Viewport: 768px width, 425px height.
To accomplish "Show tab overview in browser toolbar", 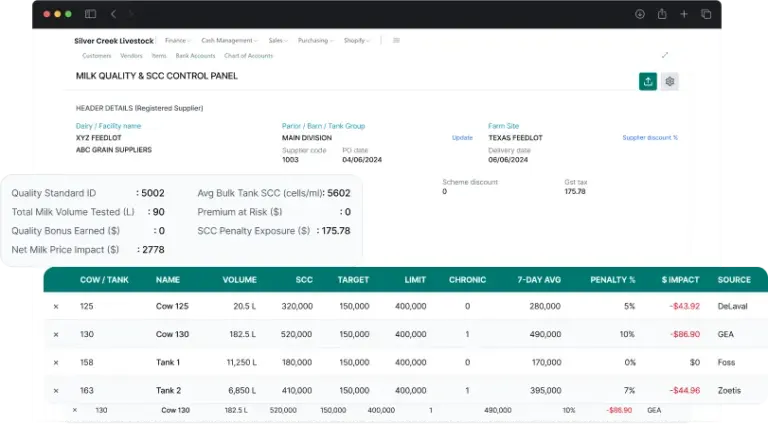I will pyautogui.click(x=706, y=14).
